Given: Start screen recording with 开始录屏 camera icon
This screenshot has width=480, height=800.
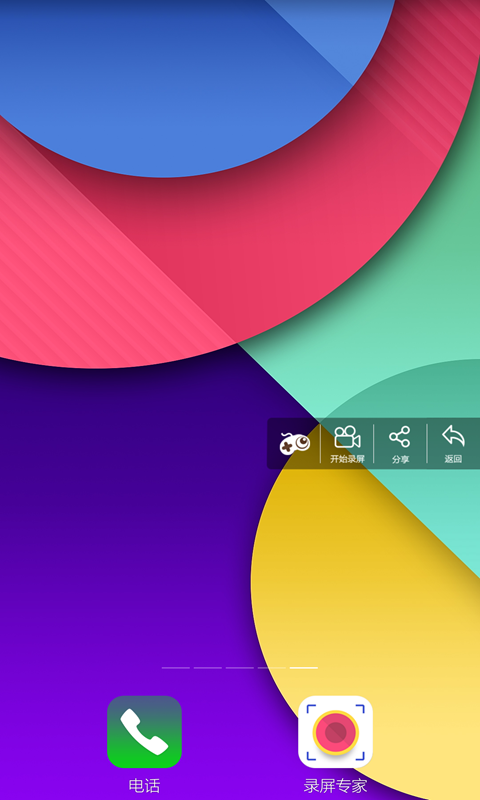Looking at the screenshot, I should click(x=347, y=437).
